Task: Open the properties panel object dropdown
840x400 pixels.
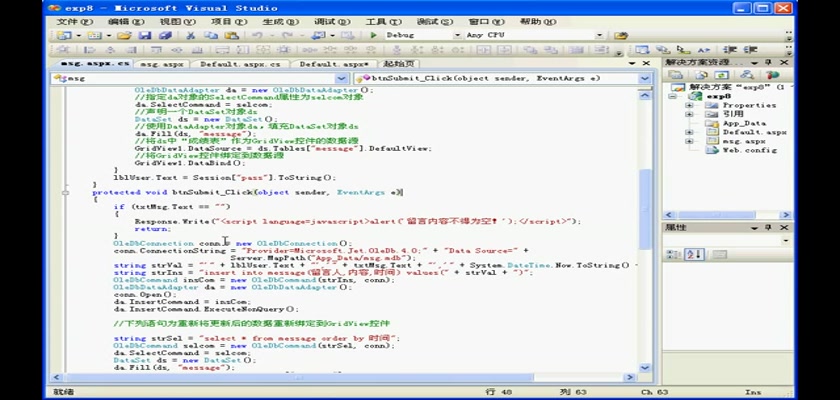Action: pyautogui.click(x=786, y=241)
